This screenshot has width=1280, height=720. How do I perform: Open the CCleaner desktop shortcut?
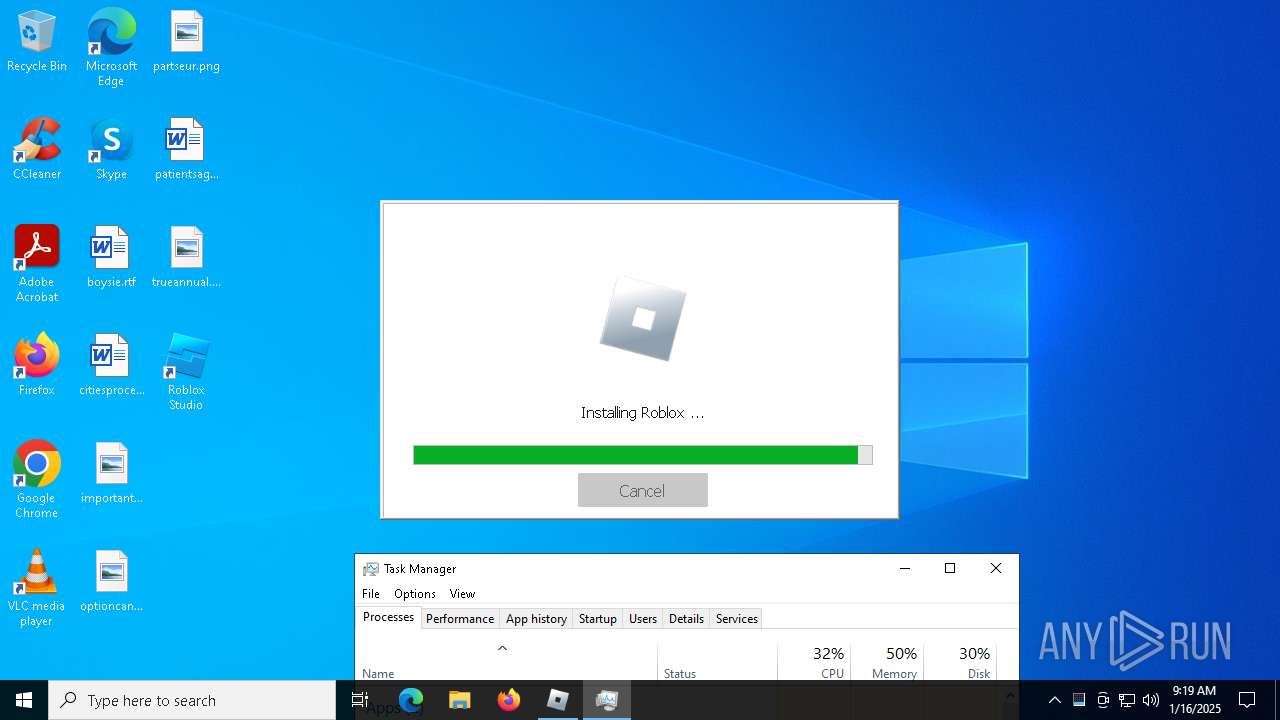pyautogui.click(x=37, y=150)
